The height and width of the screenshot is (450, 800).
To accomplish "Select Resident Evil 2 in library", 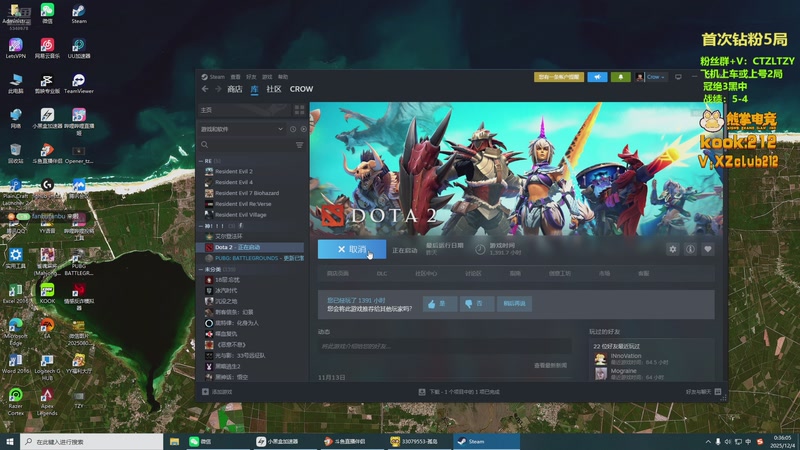I will [234, 171].
